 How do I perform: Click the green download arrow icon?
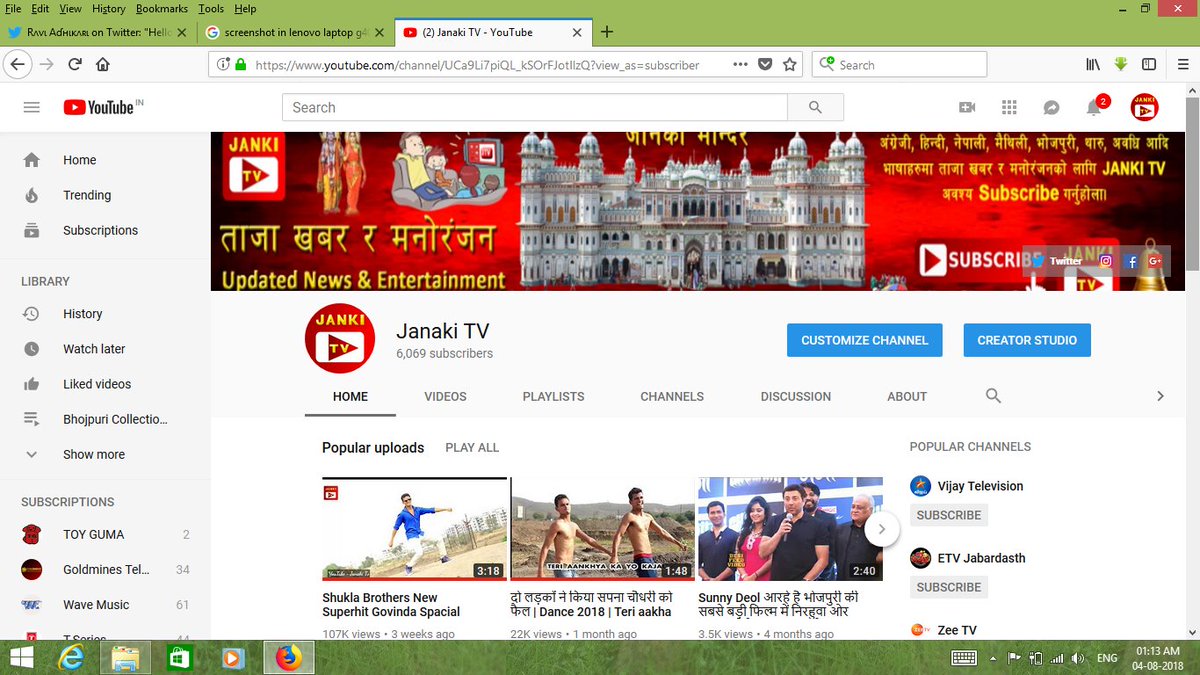click(x=1121, y=64)
